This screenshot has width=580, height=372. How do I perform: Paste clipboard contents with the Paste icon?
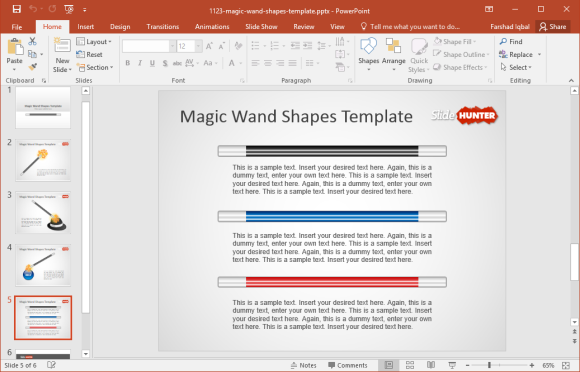point(15,47)
